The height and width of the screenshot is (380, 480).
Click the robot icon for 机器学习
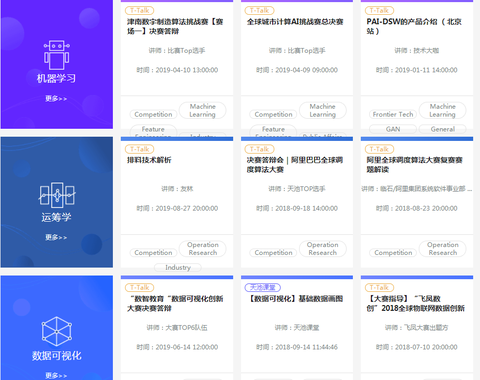pyautogui.click(x=57, y=55)
